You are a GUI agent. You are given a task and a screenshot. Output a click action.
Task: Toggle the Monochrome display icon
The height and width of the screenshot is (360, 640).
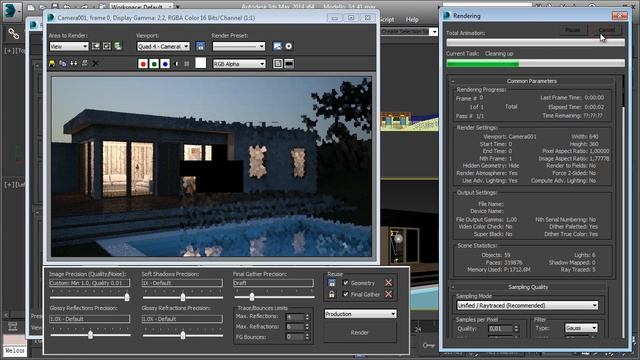pos(187,64)
